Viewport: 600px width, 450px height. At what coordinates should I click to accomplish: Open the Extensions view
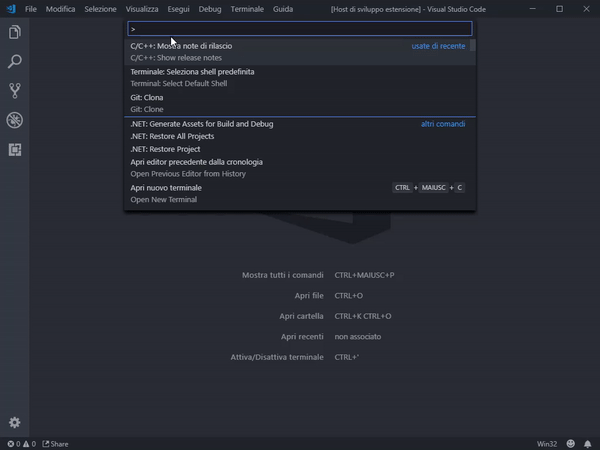point(15,150)
